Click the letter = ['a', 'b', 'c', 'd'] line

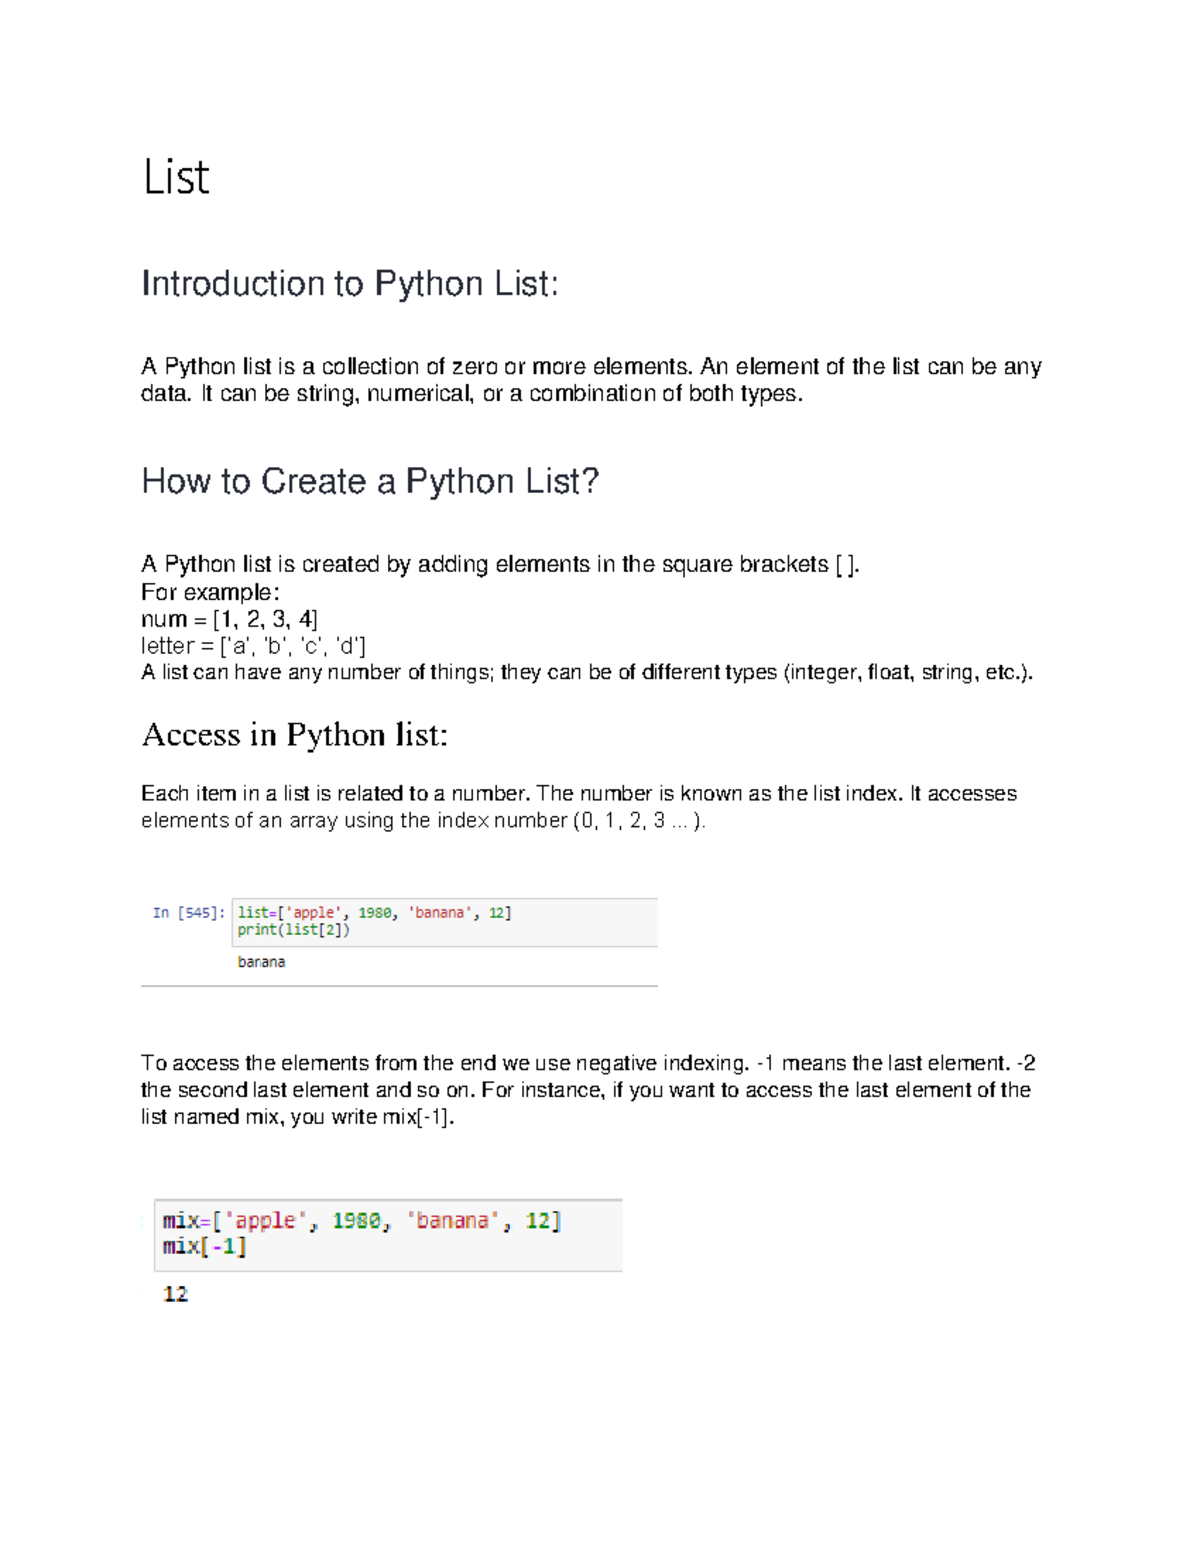tap(254, 646)
